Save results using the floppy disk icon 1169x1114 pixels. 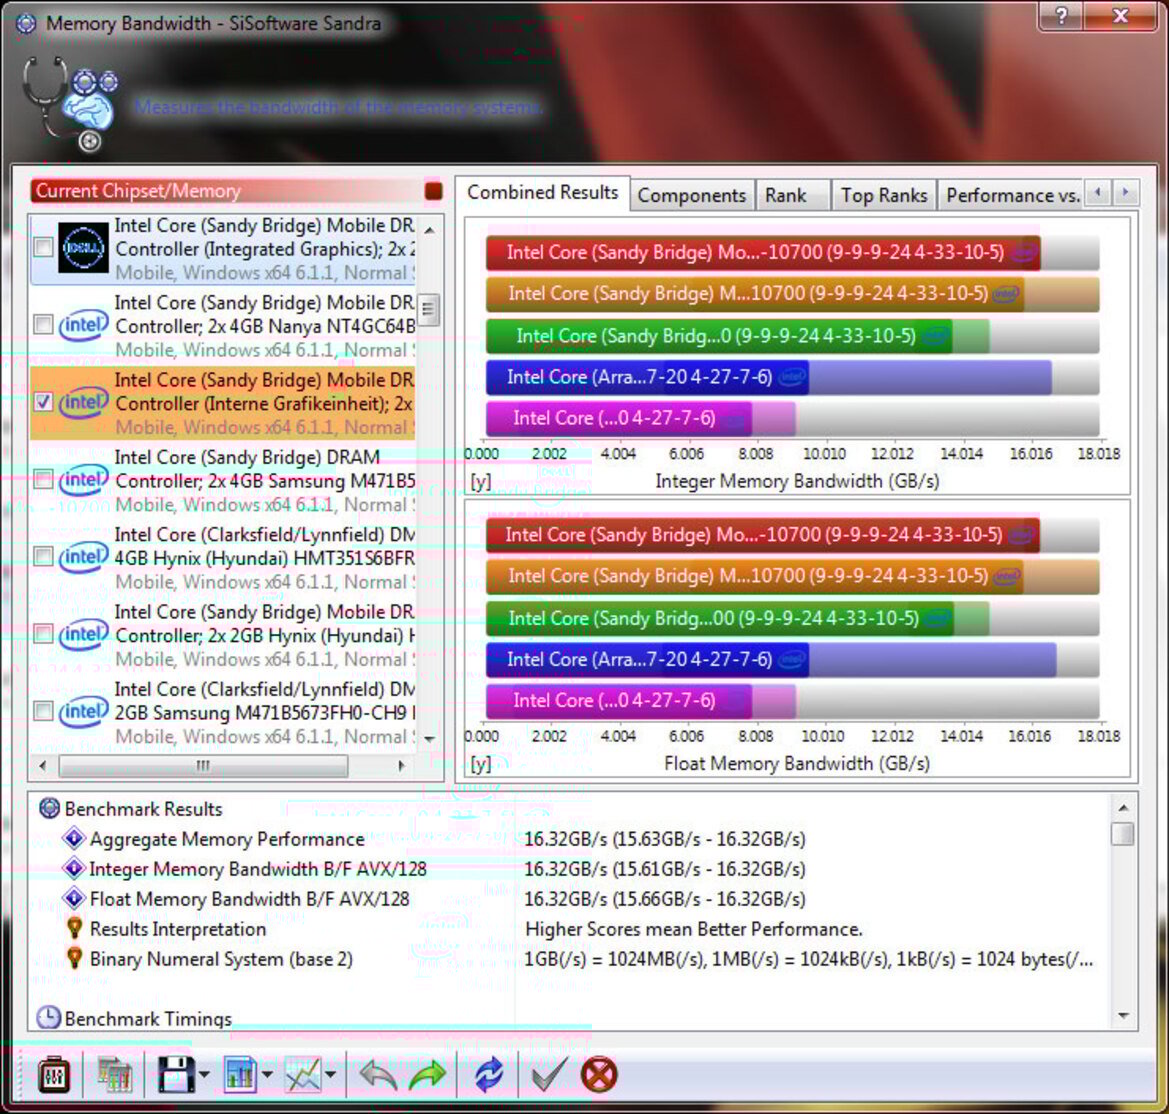tap(176, 1074)
